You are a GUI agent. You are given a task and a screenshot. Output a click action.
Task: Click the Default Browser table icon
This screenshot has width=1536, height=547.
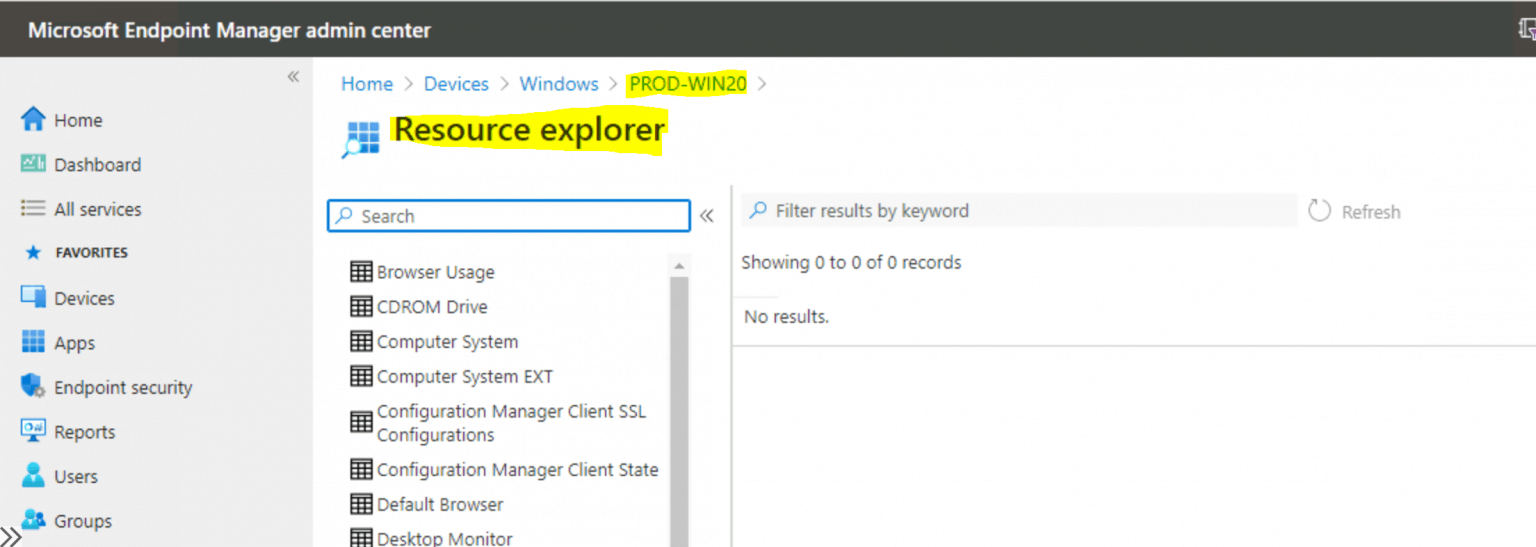click(361, 504)
